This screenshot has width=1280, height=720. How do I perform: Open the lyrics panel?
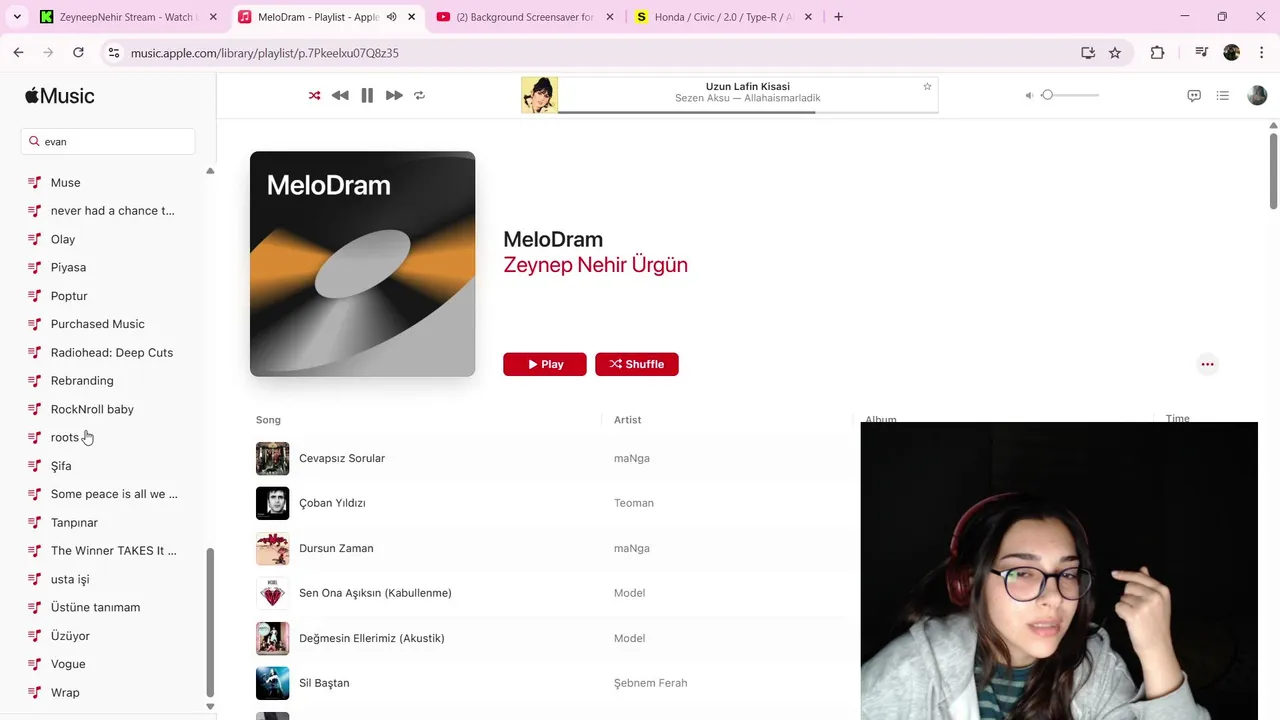click(1194, 95)
